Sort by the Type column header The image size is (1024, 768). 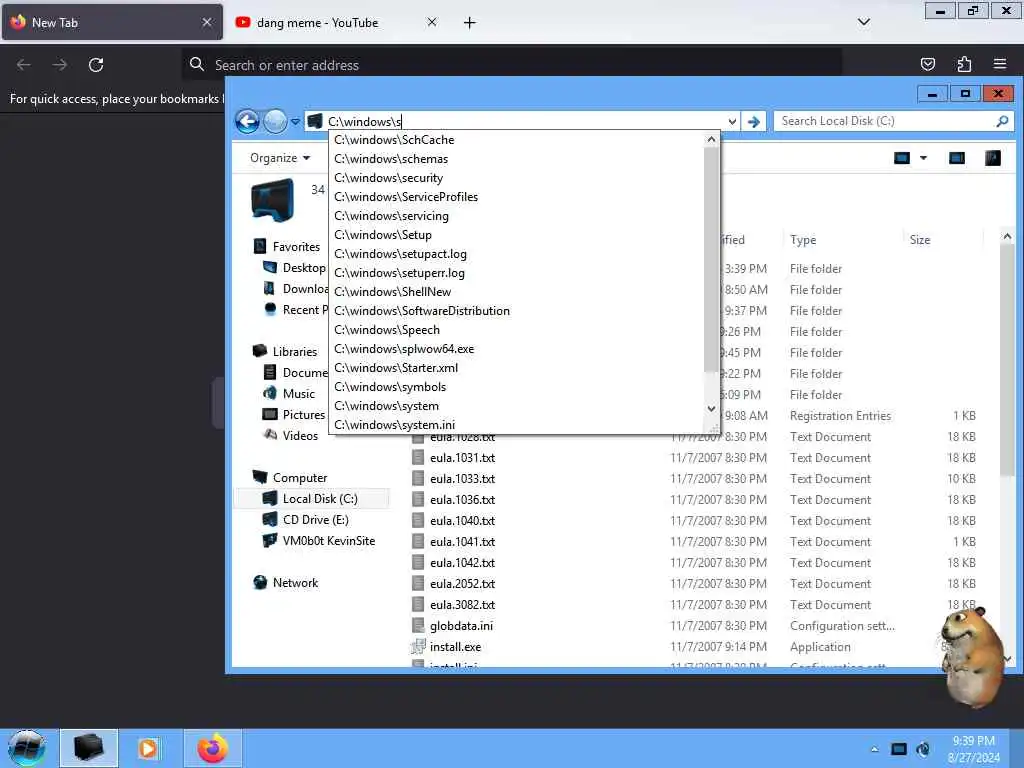click(x=803, y=240)
